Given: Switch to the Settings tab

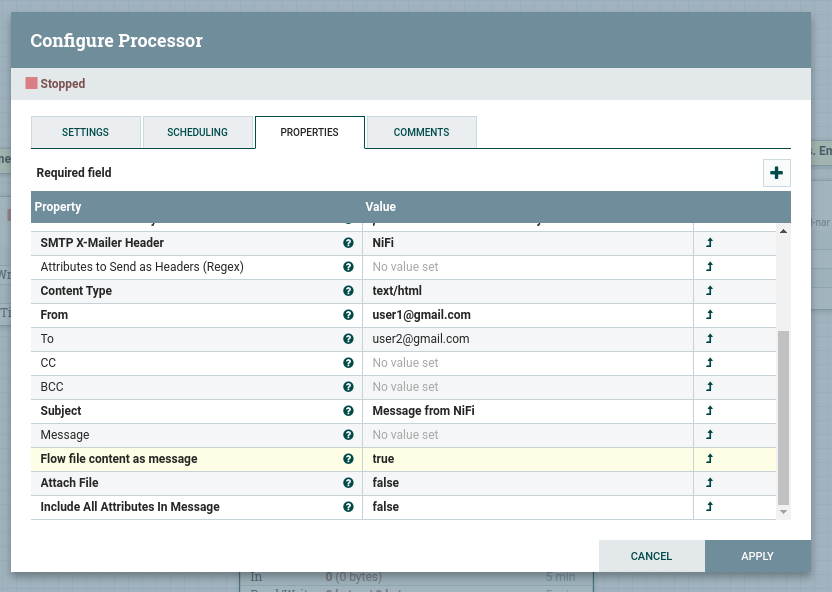Looking at the screenshot, I should (85, 131).
